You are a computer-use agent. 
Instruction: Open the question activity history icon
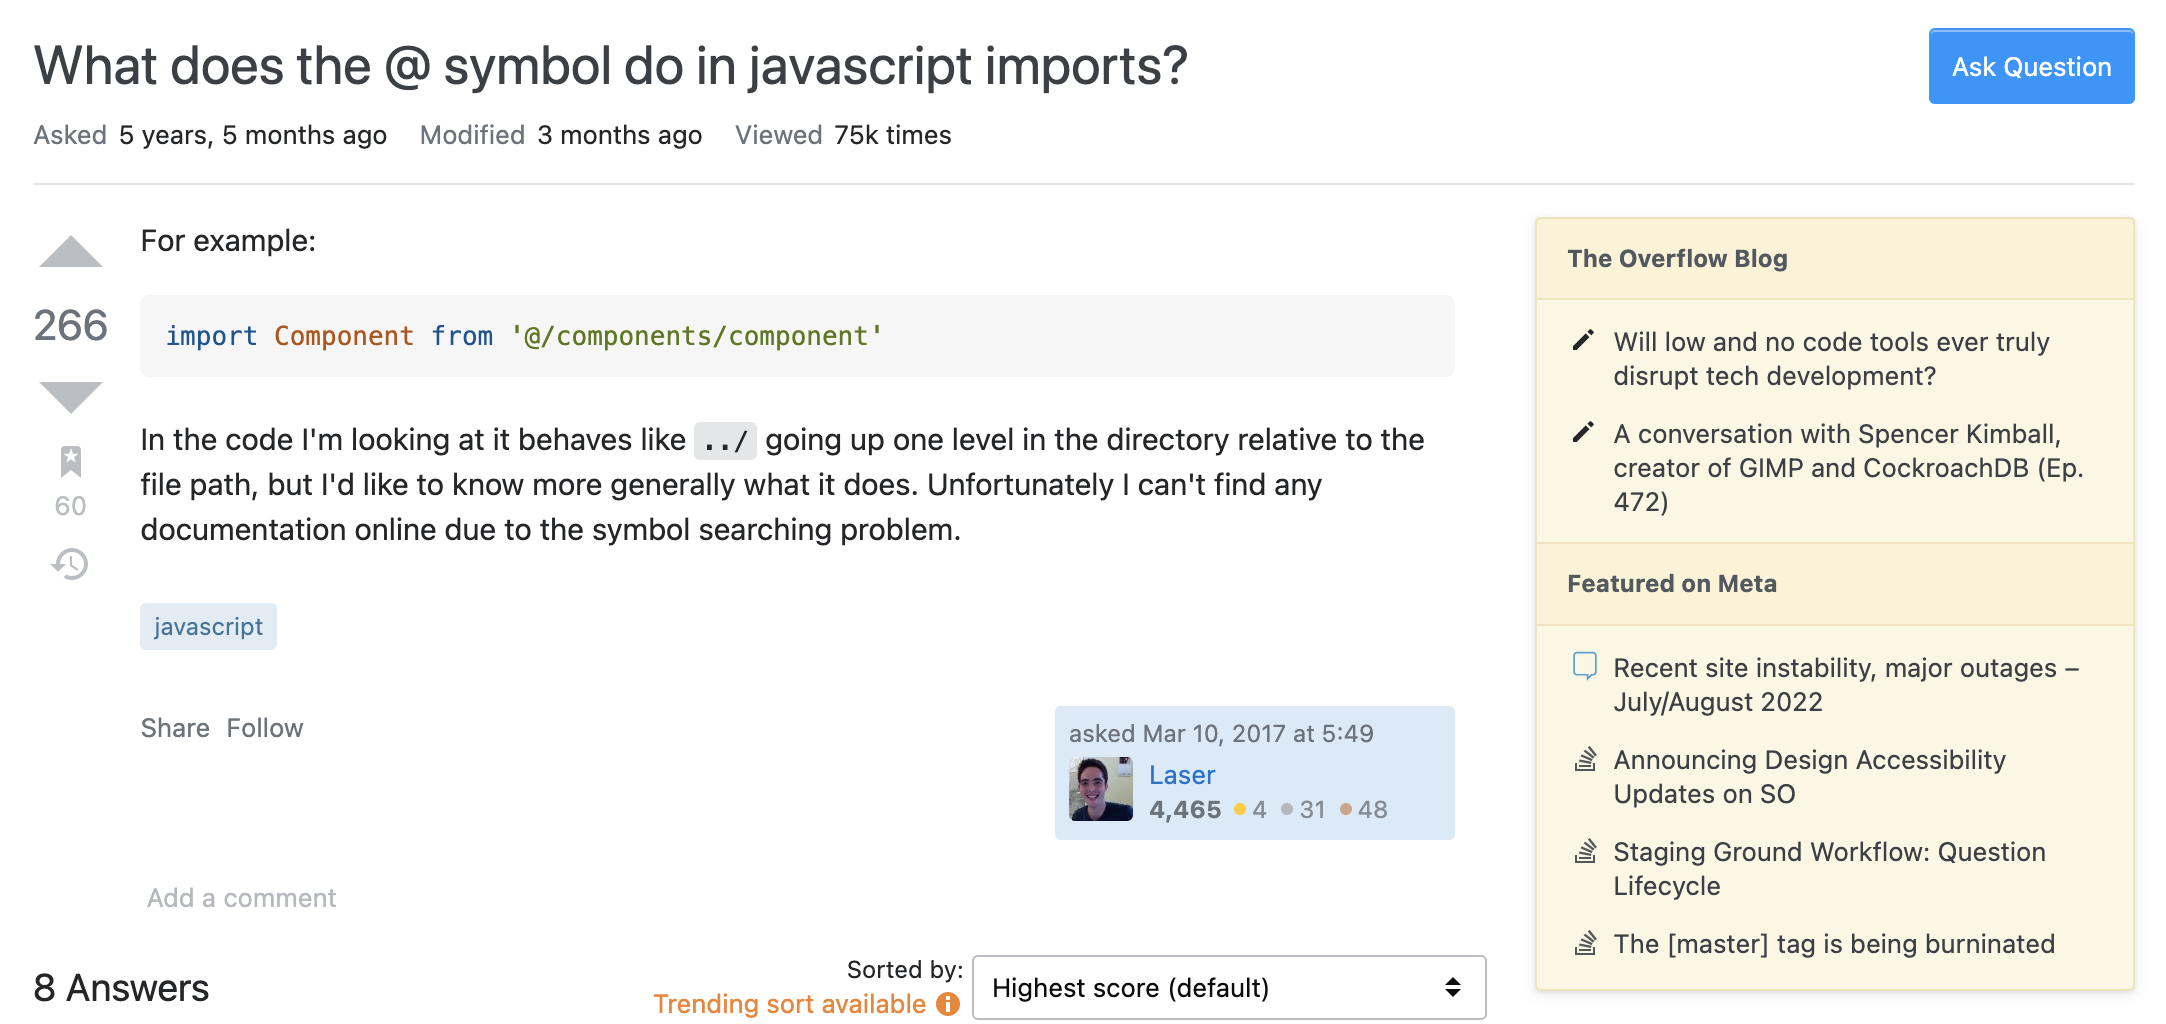(70, 564)
